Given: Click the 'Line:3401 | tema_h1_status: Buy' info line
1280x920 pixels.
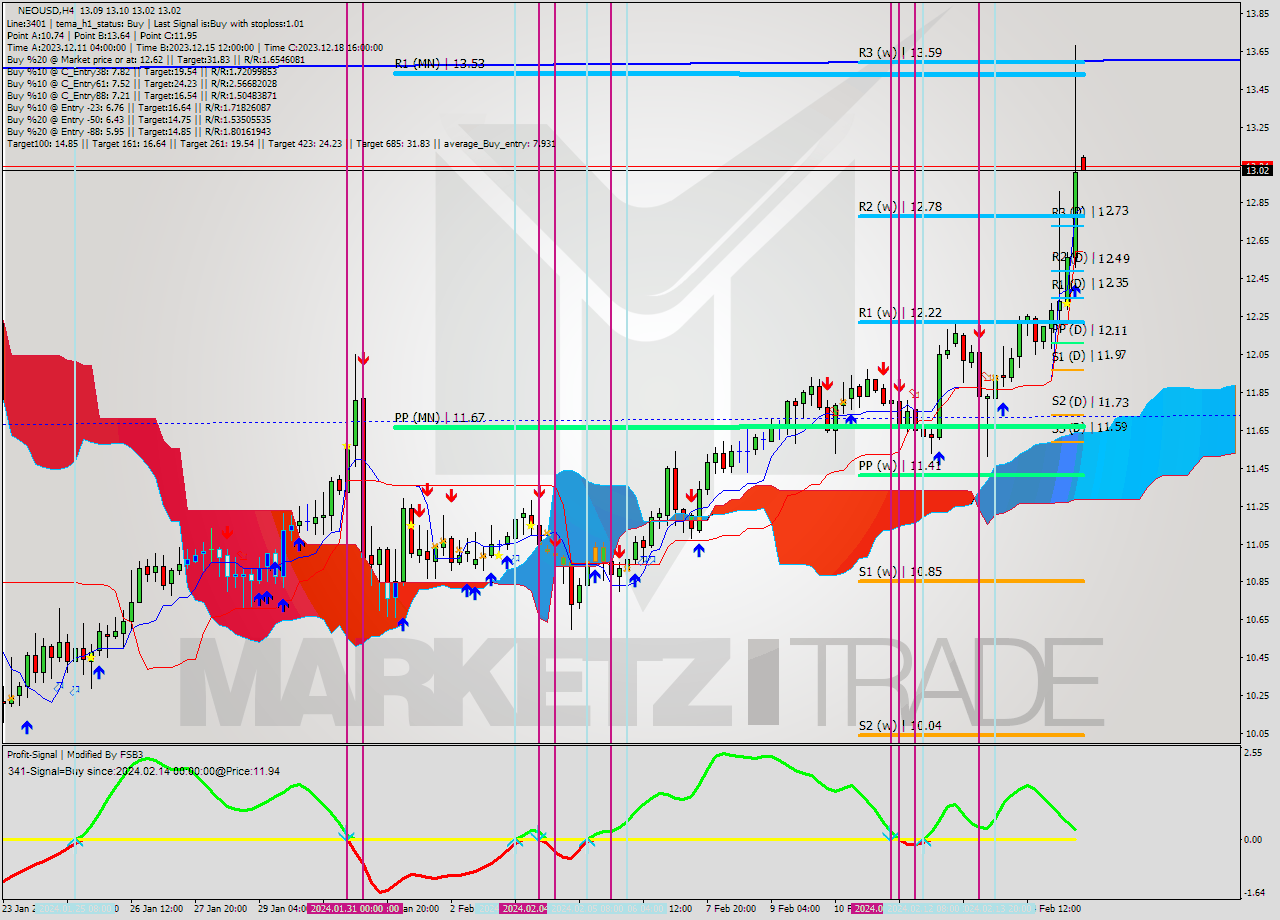Looking at the screenshot, I should [154, 23].
